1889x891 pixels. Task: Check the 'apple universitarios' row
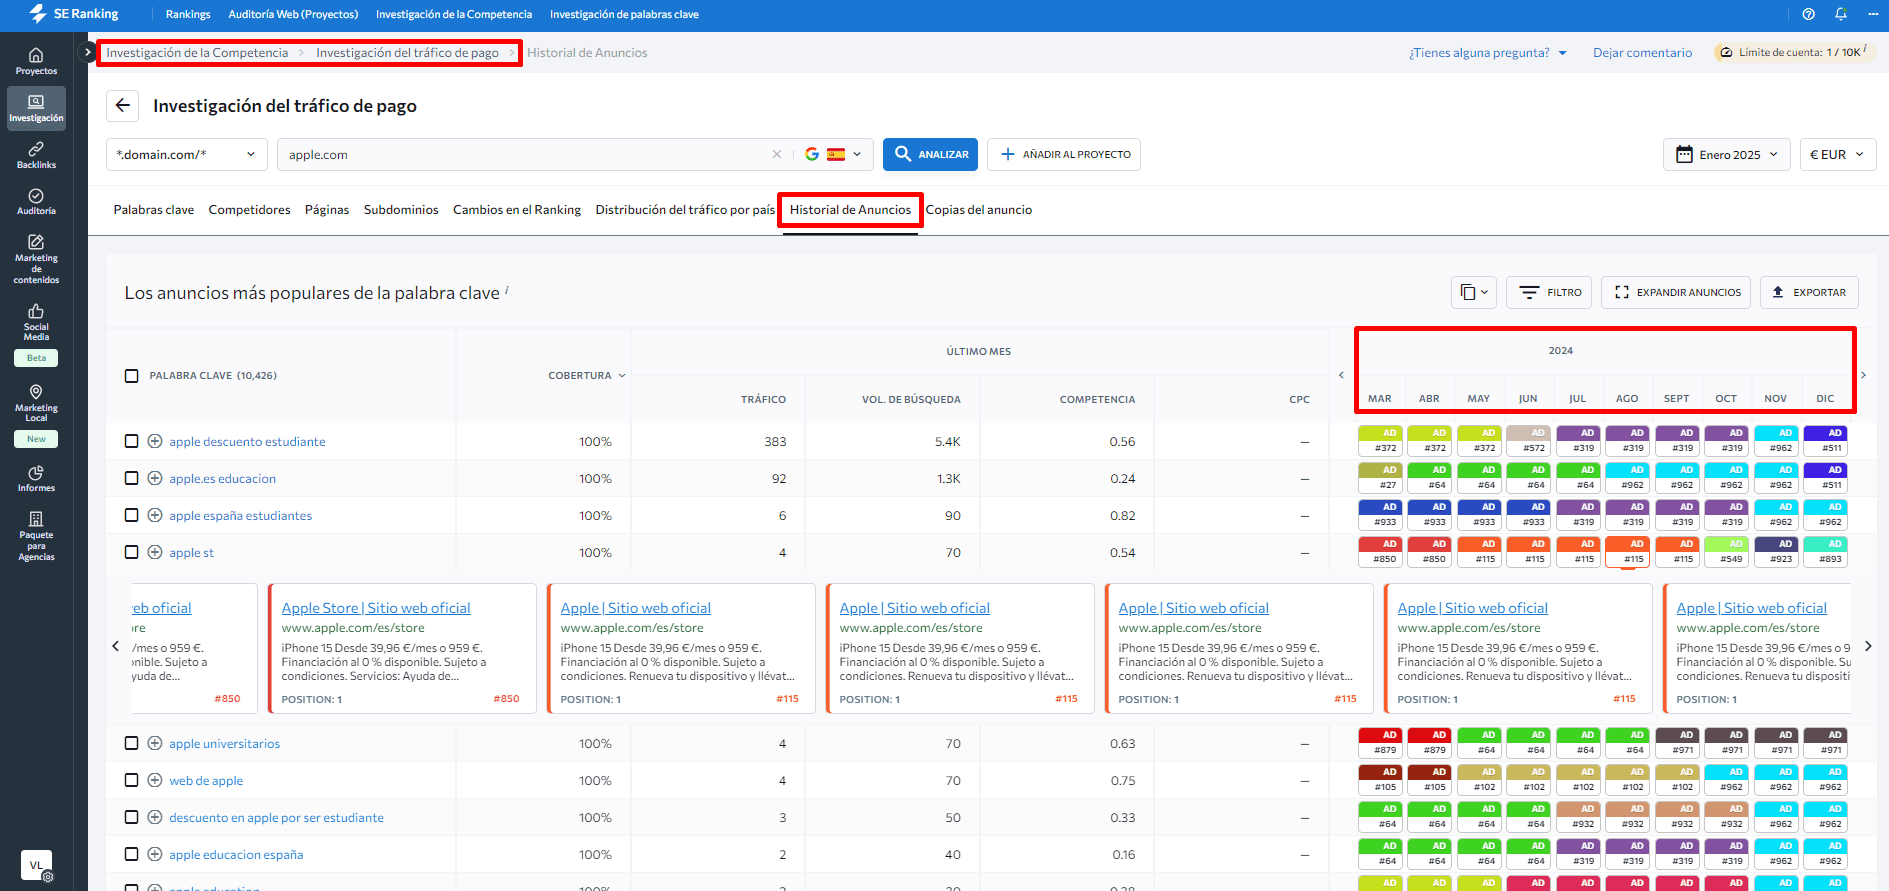tap(131, 743)
